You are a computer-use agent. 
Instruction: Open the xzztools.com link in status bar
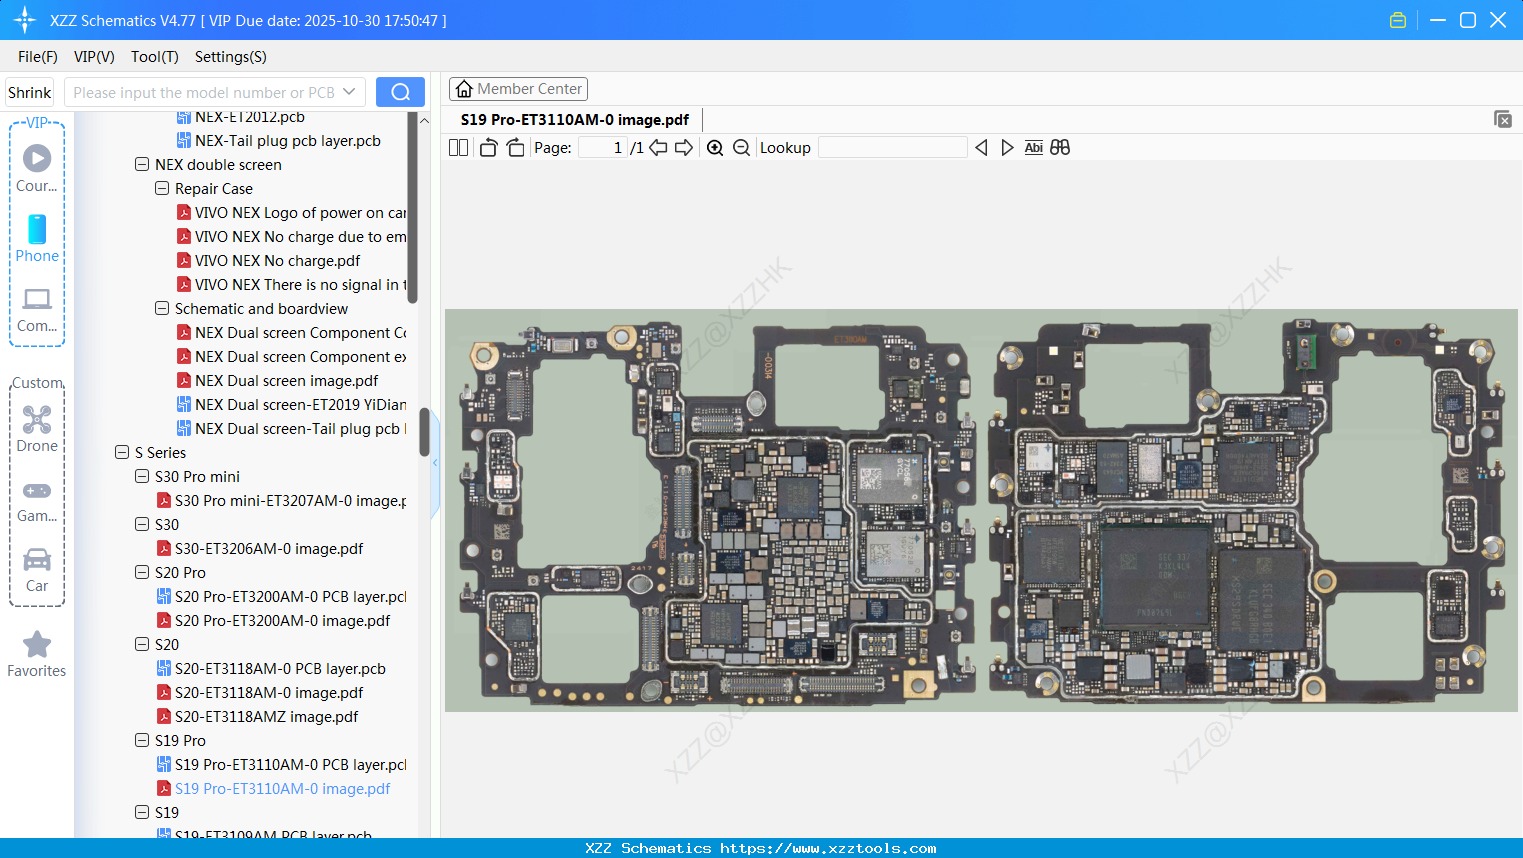[828, 848]
